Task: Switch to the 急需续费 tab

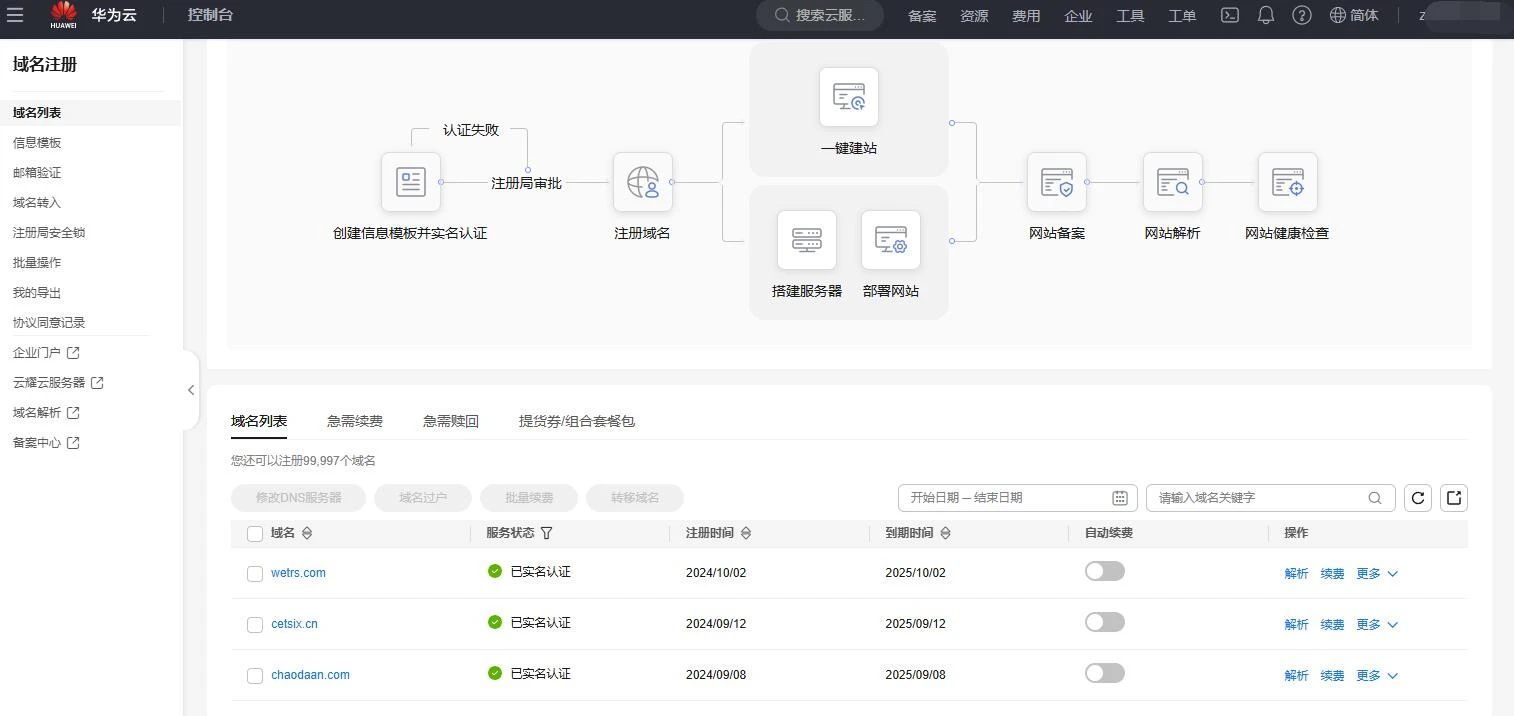Action: pyautogui.click(x=355, y=421)
